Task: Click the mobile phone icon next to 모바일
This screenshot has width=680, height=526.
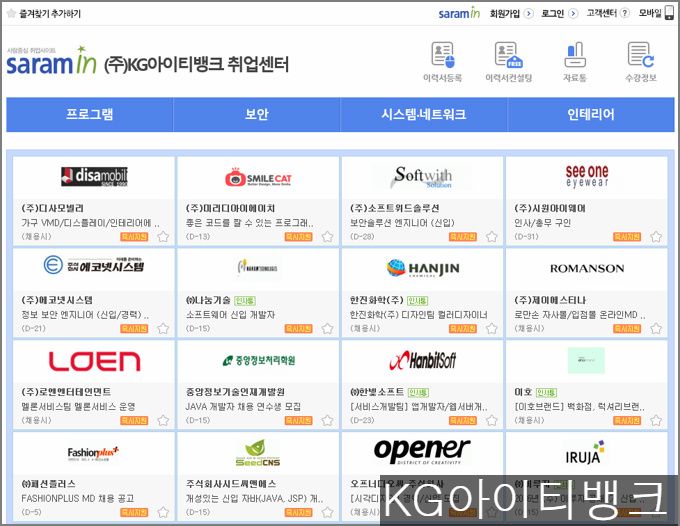Action: click(x=669, y=13)
